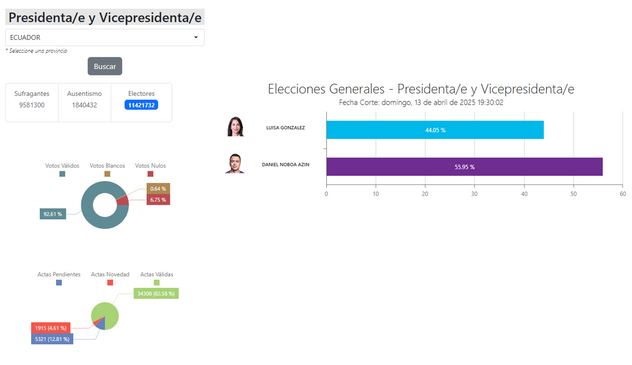
Task: Select the Electores count badge 11421732
Action: tap(141, 105)
